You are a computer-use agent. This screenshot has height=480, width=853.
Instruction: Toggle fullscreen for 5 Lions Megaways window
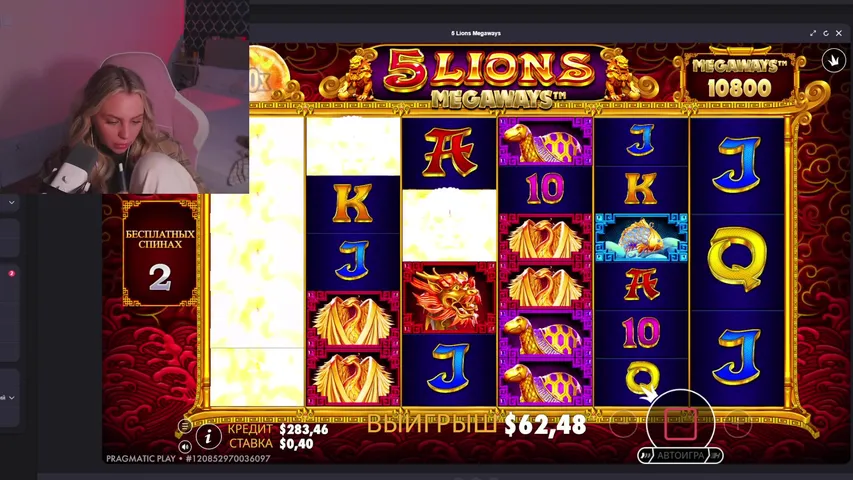813,33
